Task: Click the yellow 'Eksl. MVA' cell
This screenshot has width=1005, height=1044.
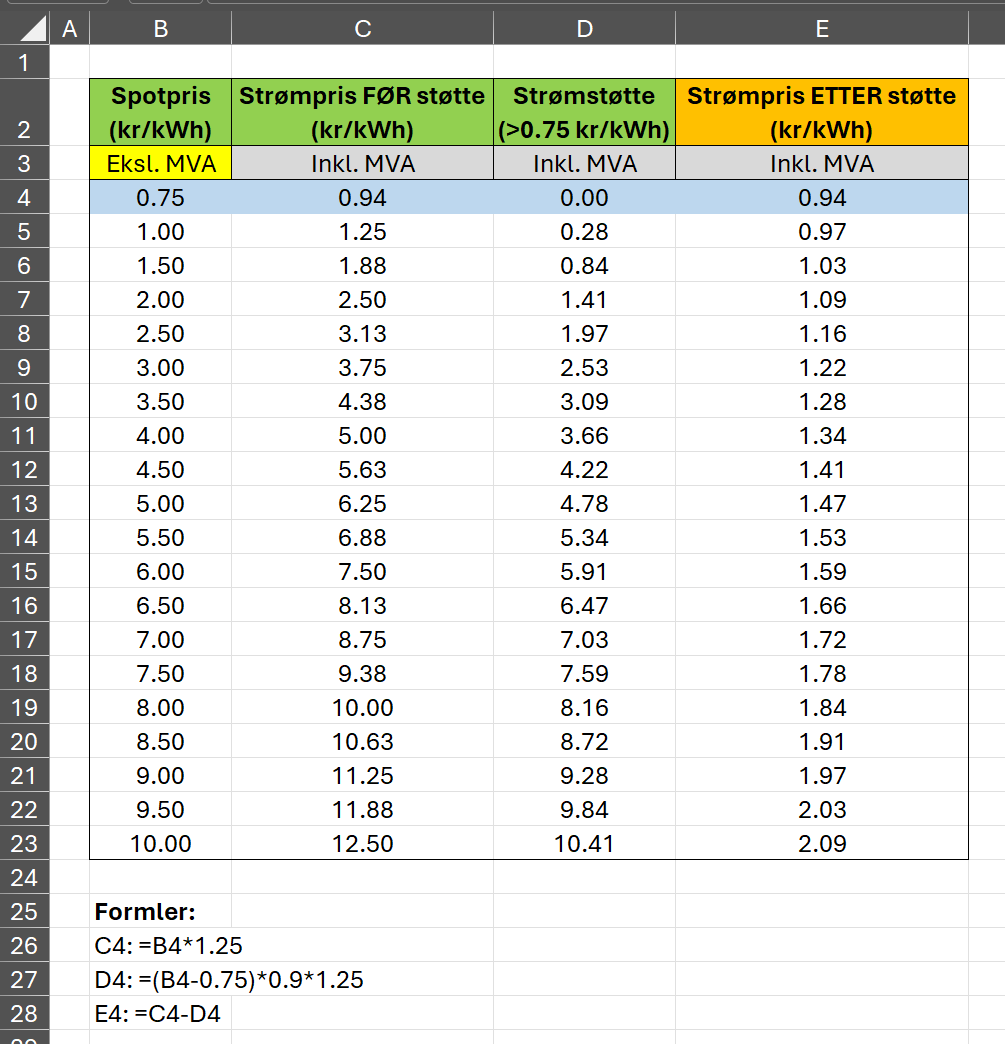Action: click(x=161, y=163)
